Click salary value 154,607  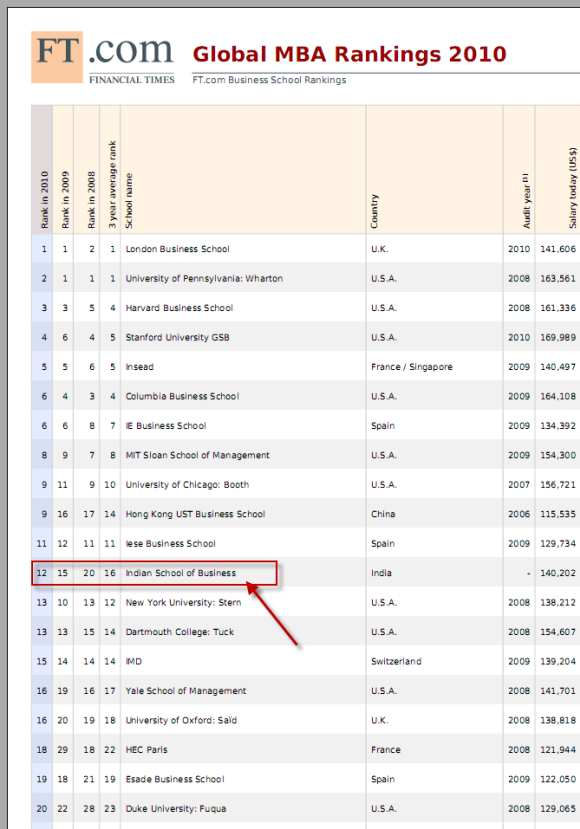558,632
